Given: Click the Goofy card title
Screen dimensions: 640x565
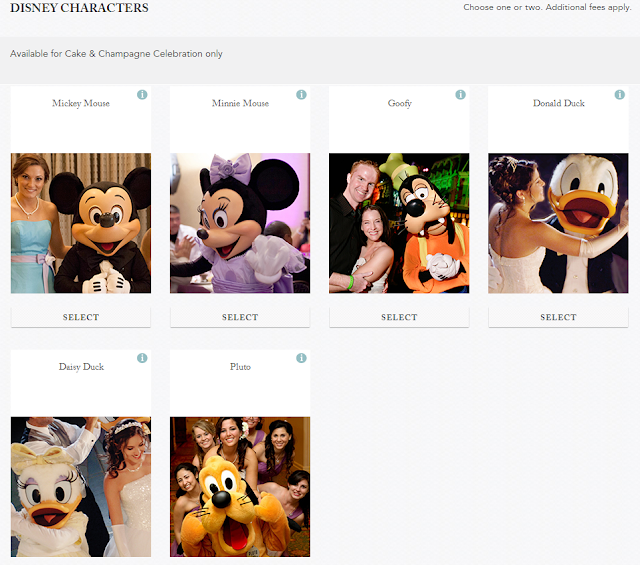Looking at the screenshot, I should [400, 103].
